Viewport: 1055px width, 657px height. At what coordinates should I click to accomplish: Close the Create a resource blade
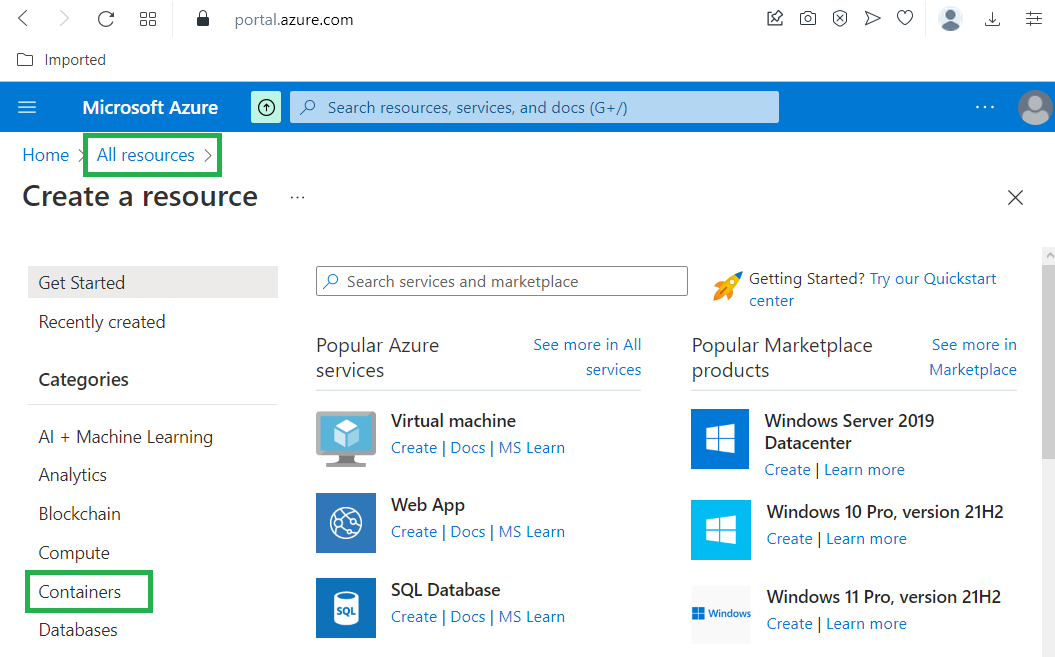pos(1015,198)
